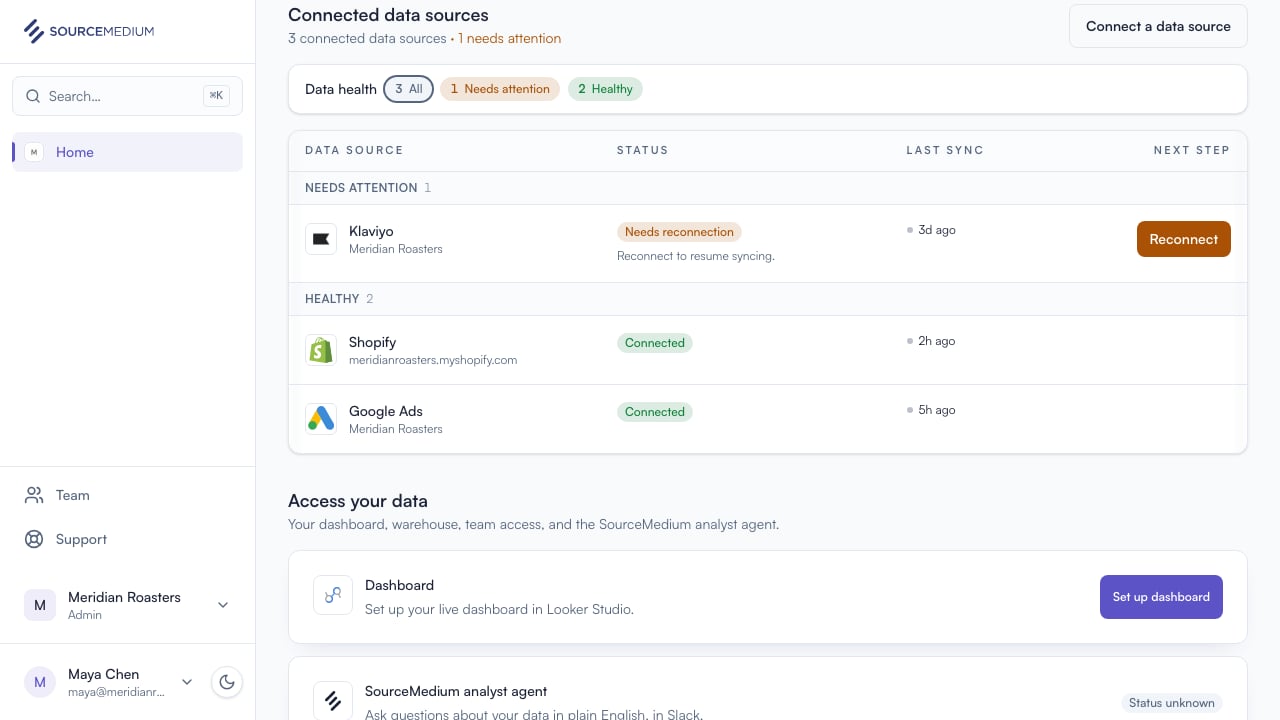Screen dimensions: 1280x720
Task: Click the Dashboard card title
Action: pos(399,585)
